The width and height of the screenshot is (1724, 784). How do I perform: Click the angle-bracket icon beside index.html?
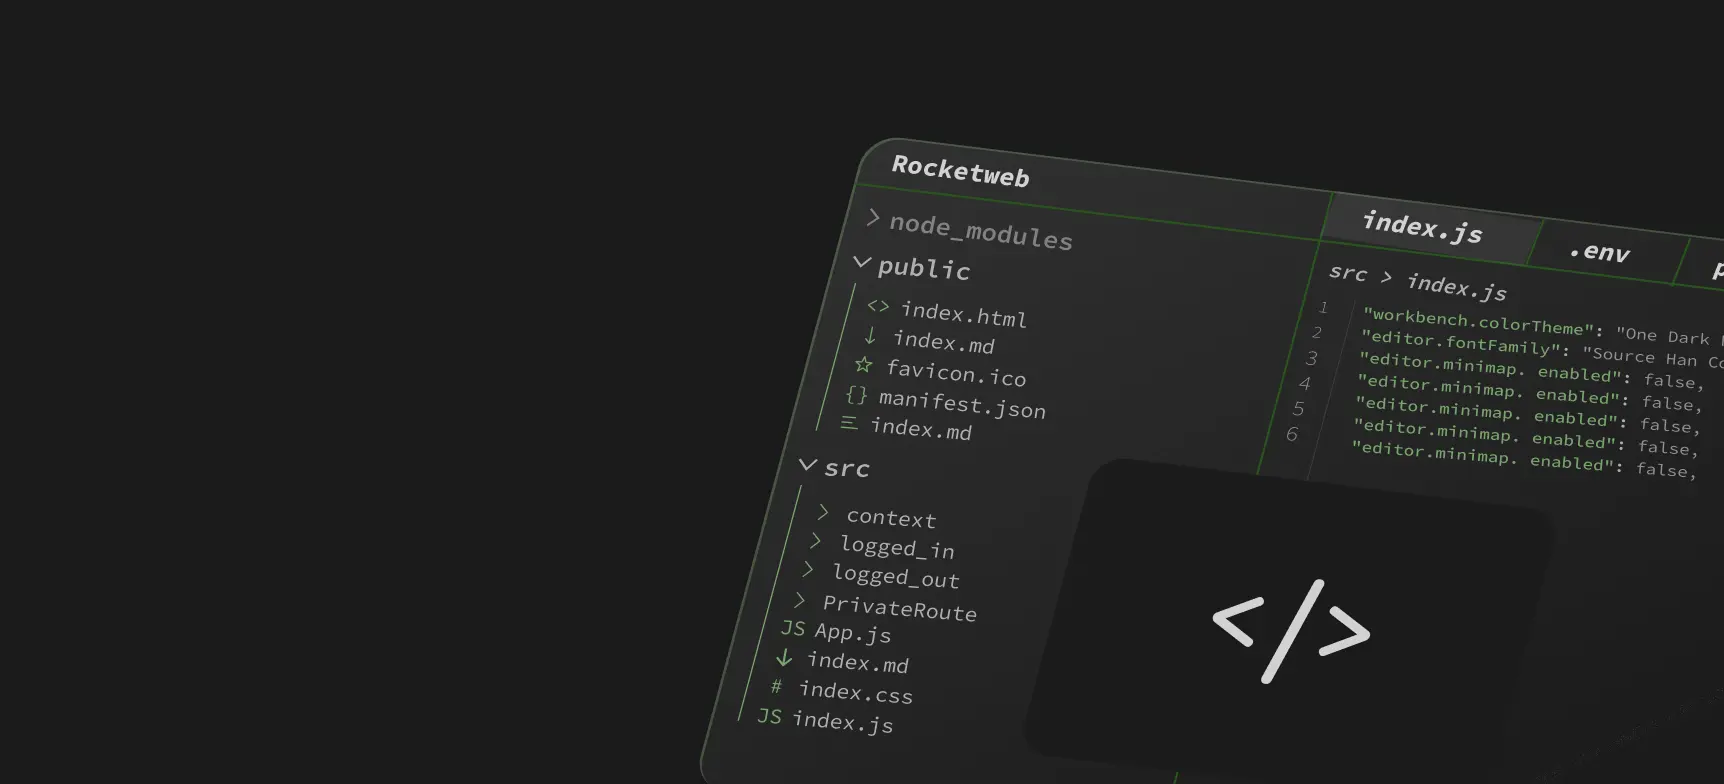[878, 306]
